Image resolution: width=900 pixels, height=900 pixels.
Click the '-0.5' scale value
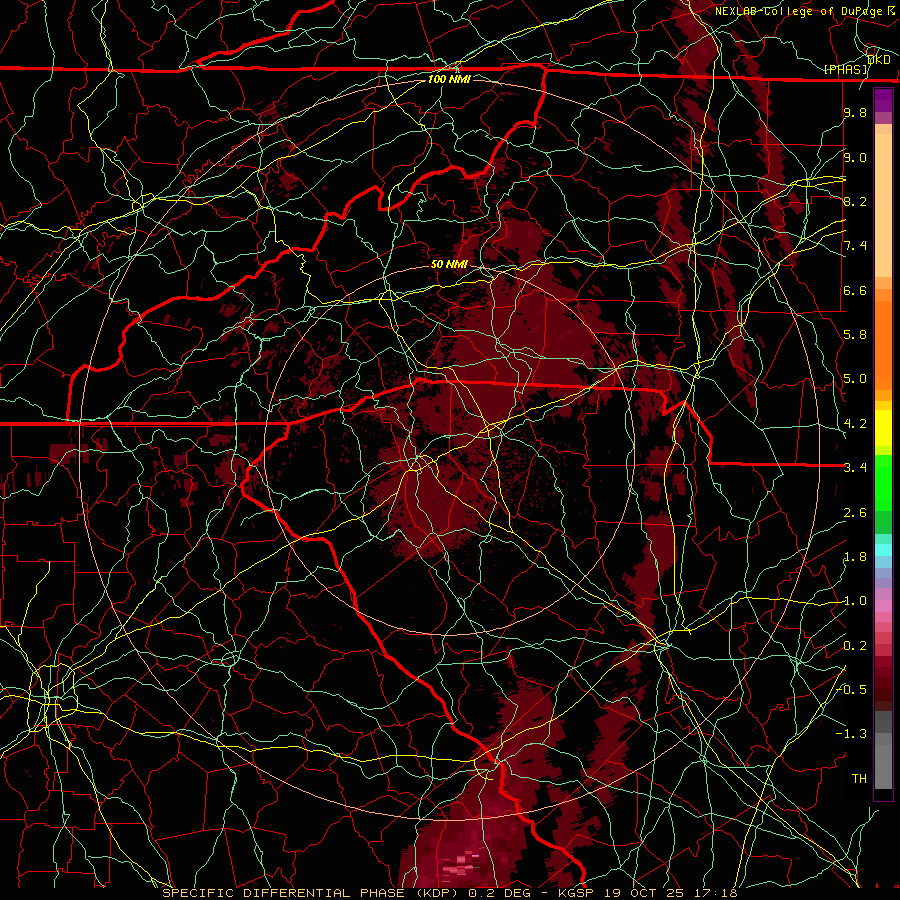(x=852, y=690)
